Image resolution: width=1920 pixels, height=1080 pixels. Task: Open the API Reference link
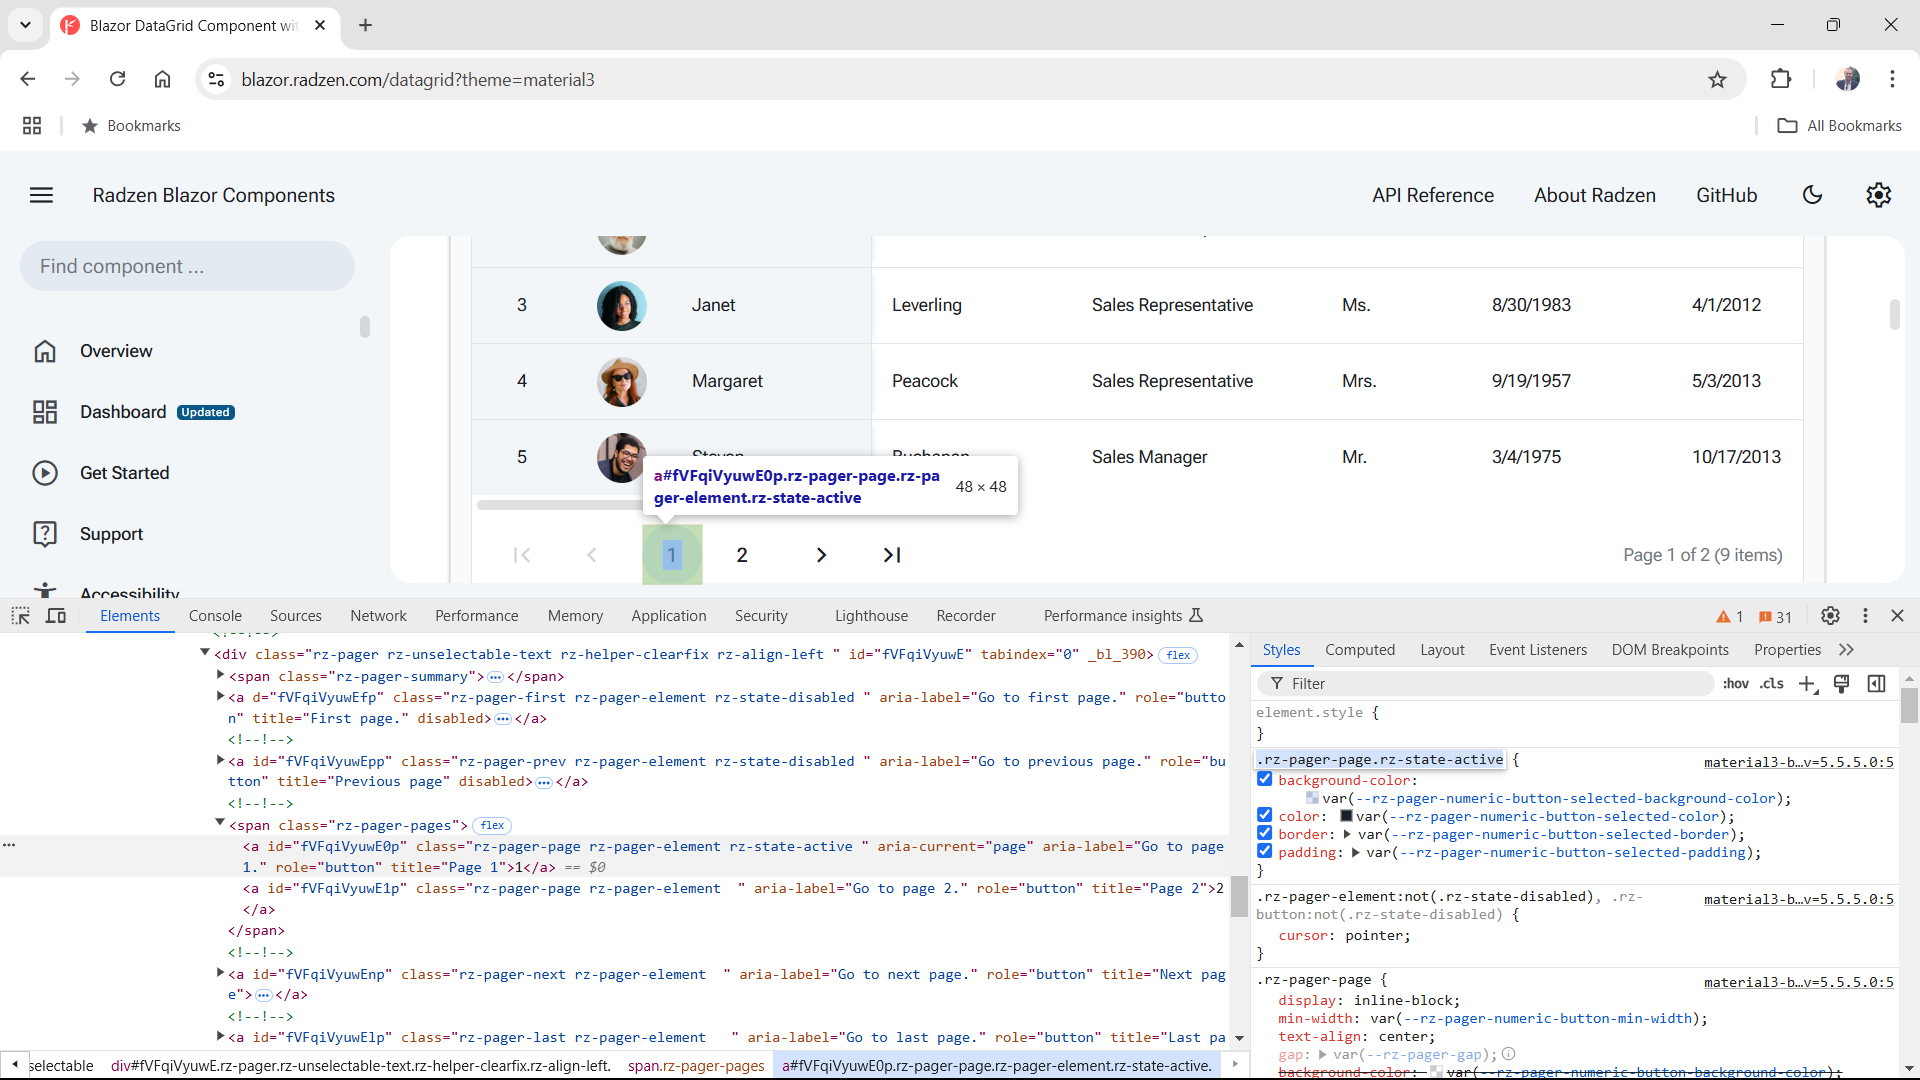[x=1433, y=195]
